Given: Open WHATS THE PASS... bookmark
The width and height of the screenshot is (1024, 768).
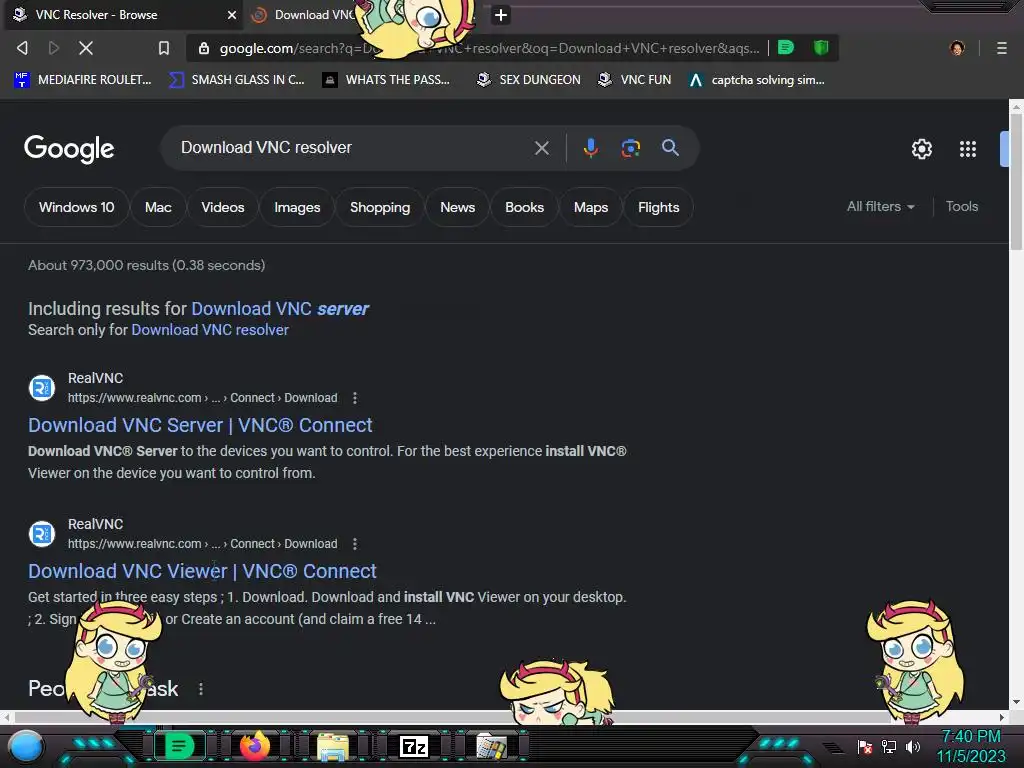Looking at the screenshot, I should (386, 80).
